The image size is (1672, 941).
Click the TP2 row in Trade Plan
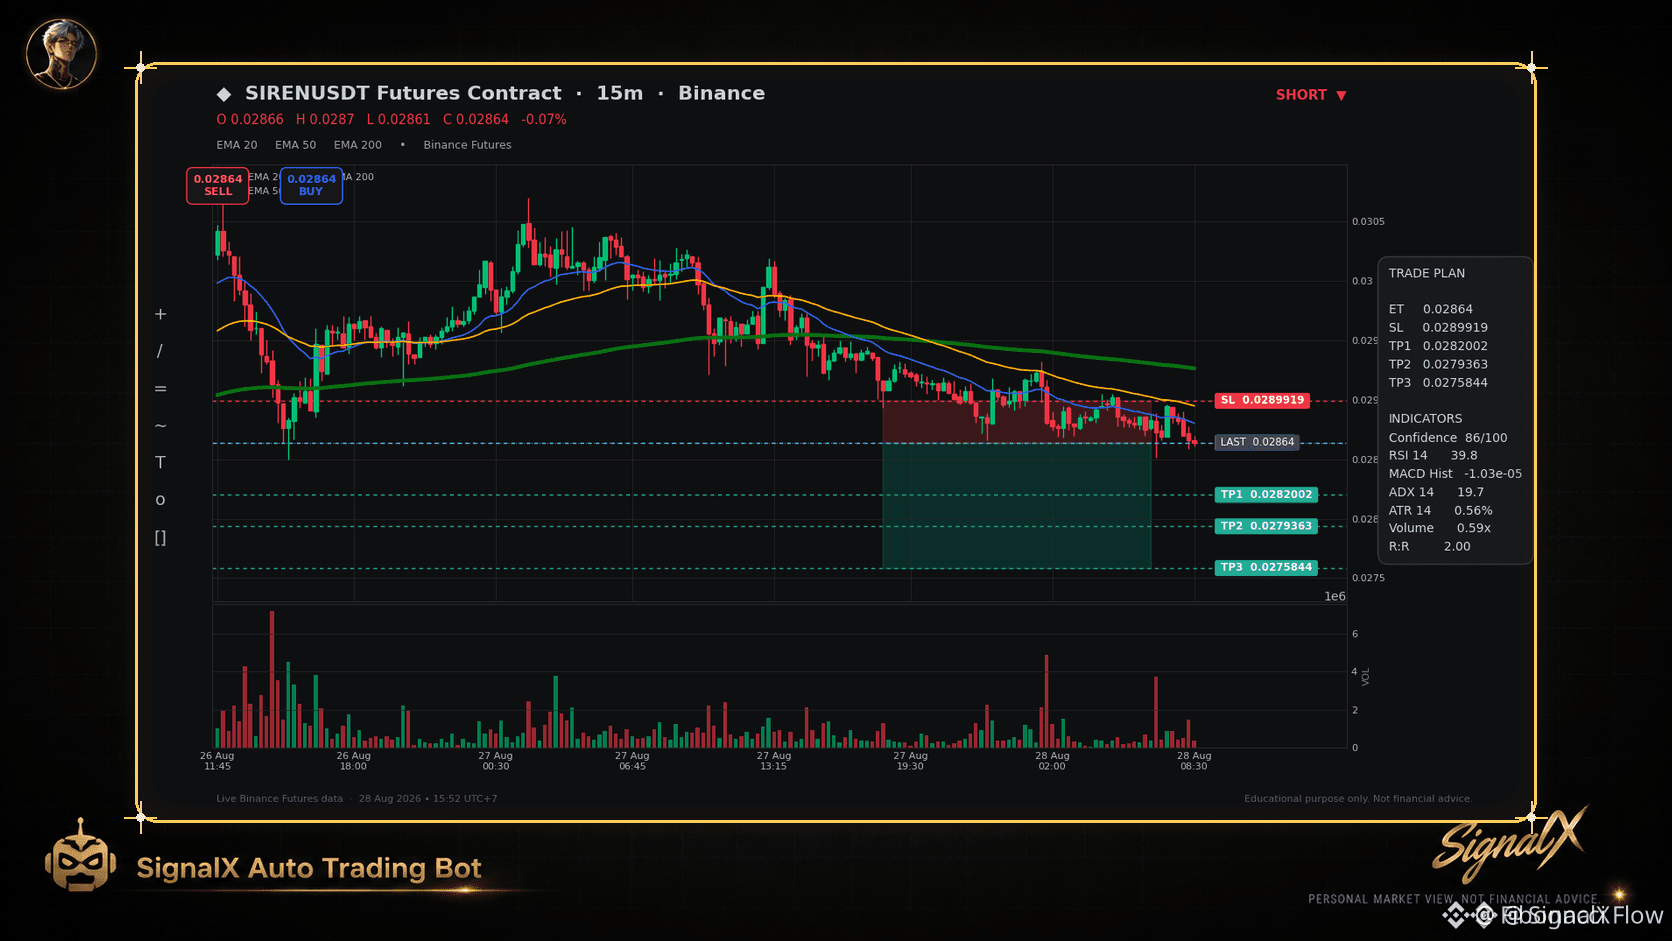(x=1438, y=364)
